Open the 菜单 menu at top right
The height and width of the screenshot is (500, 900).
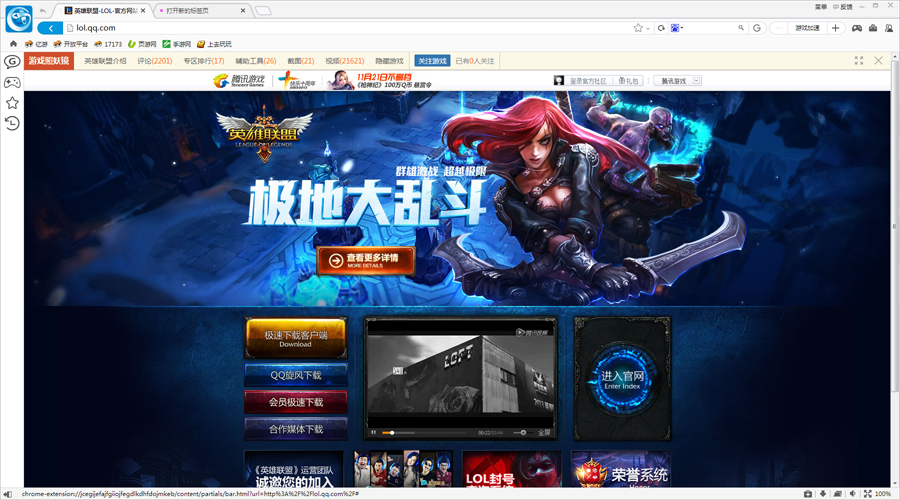(820, 6)
